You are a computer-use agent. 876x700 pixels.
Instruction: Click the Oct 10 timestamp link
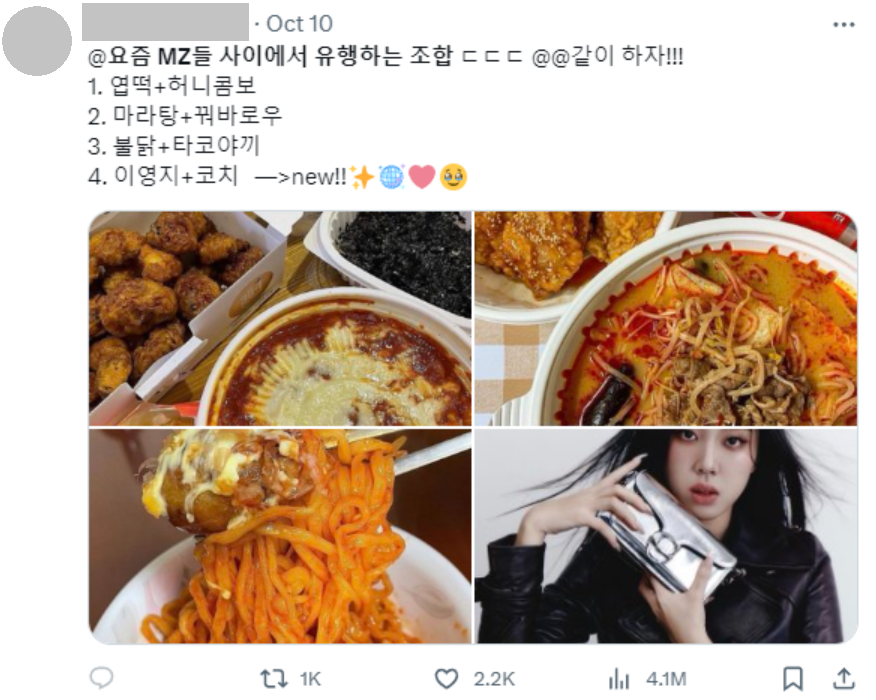tap(299, 24)
